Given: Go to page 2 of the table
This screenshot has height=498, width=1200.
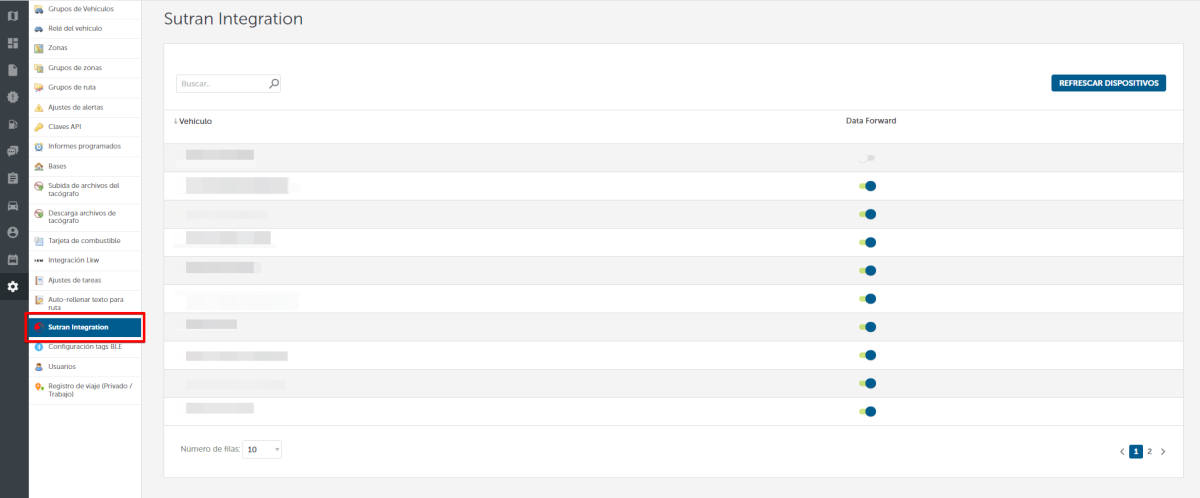Looking at the screenshot, I should click(1149, 452).
